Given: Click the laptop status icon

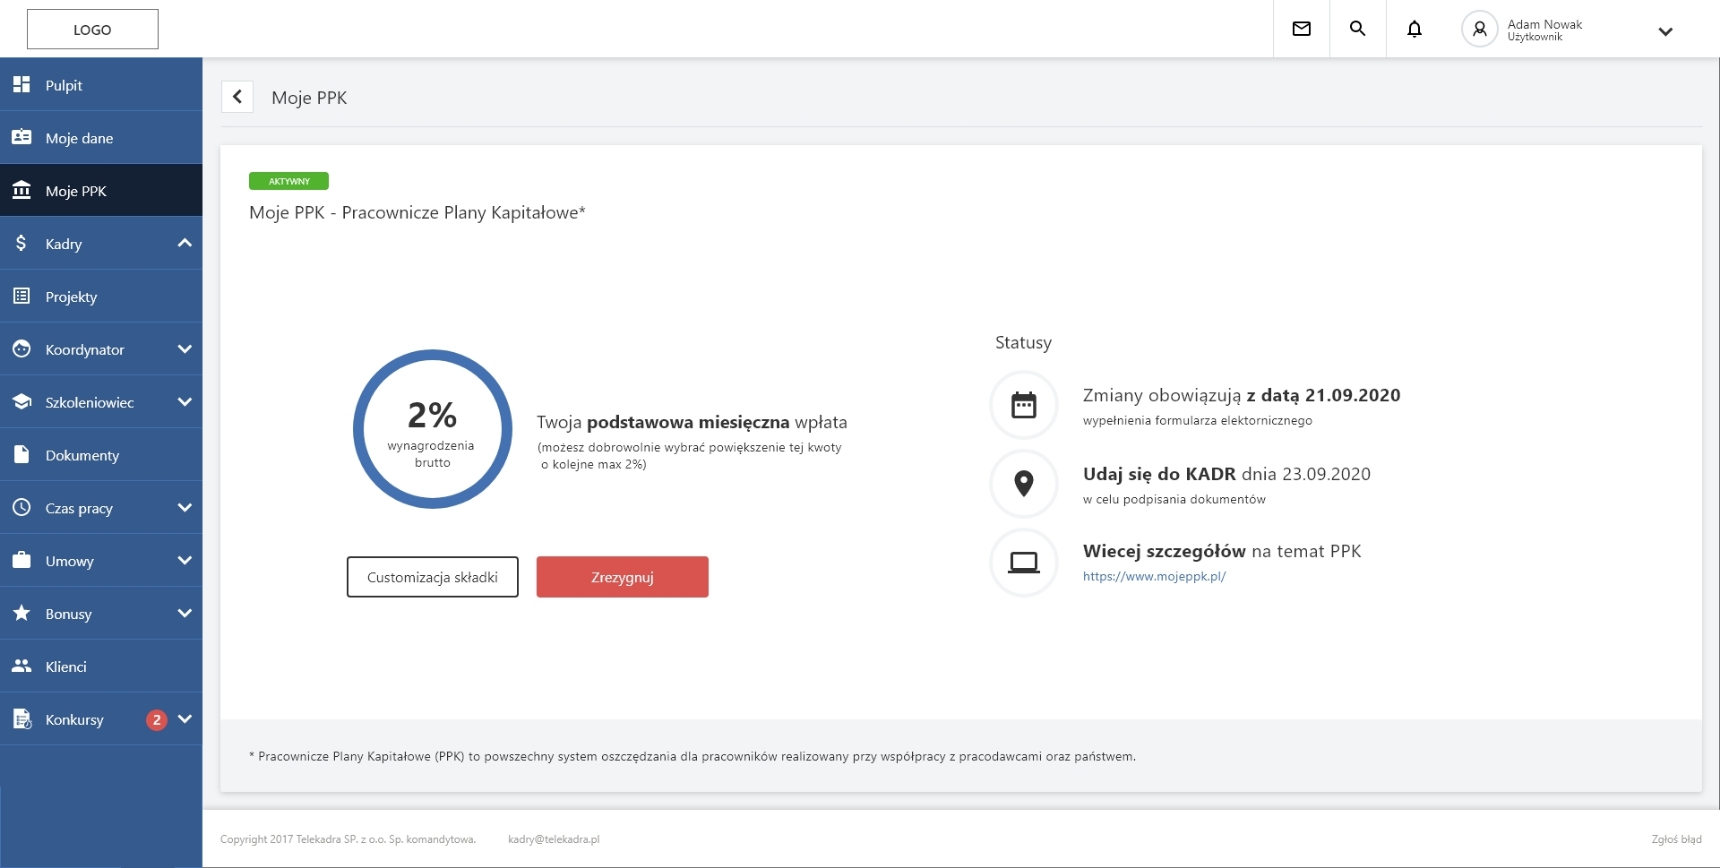Looking at the screenshot, I should pyautogui.click(x=1023, y=562).
